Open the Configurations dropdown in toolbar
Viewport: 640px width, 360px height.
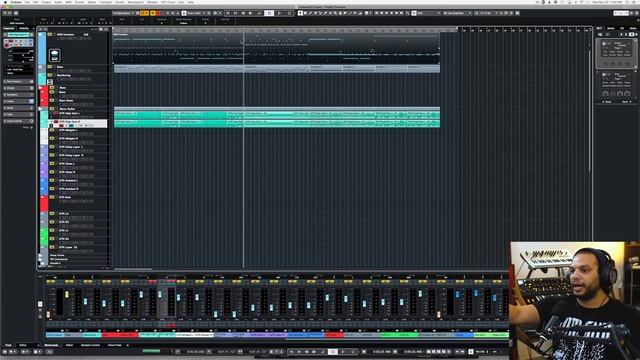tap(124, 13)
